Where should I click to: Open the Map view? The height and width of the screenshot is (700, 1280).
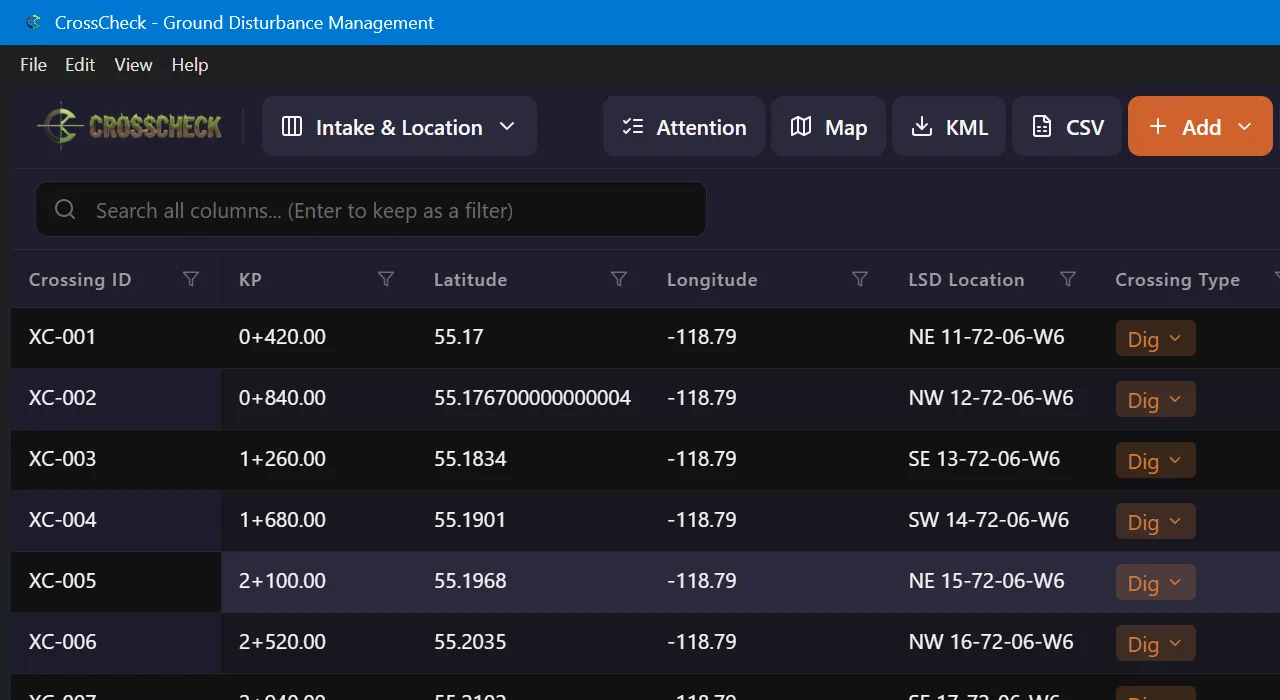(828, 126)
